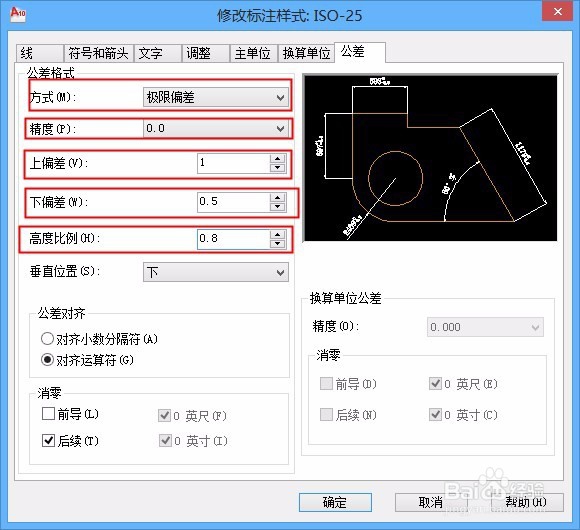Image resolution: width=580 pixels, height=530 pixels.
Task: Open the 换算单位 tab
Action: coord(306,53)
